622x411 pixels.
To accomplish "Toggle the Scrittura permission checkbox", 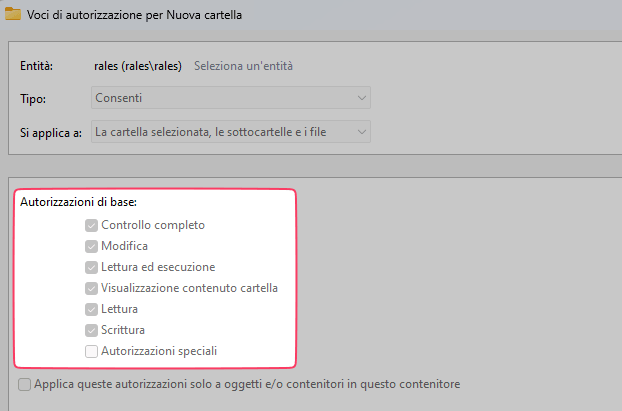I will (92, 330).
